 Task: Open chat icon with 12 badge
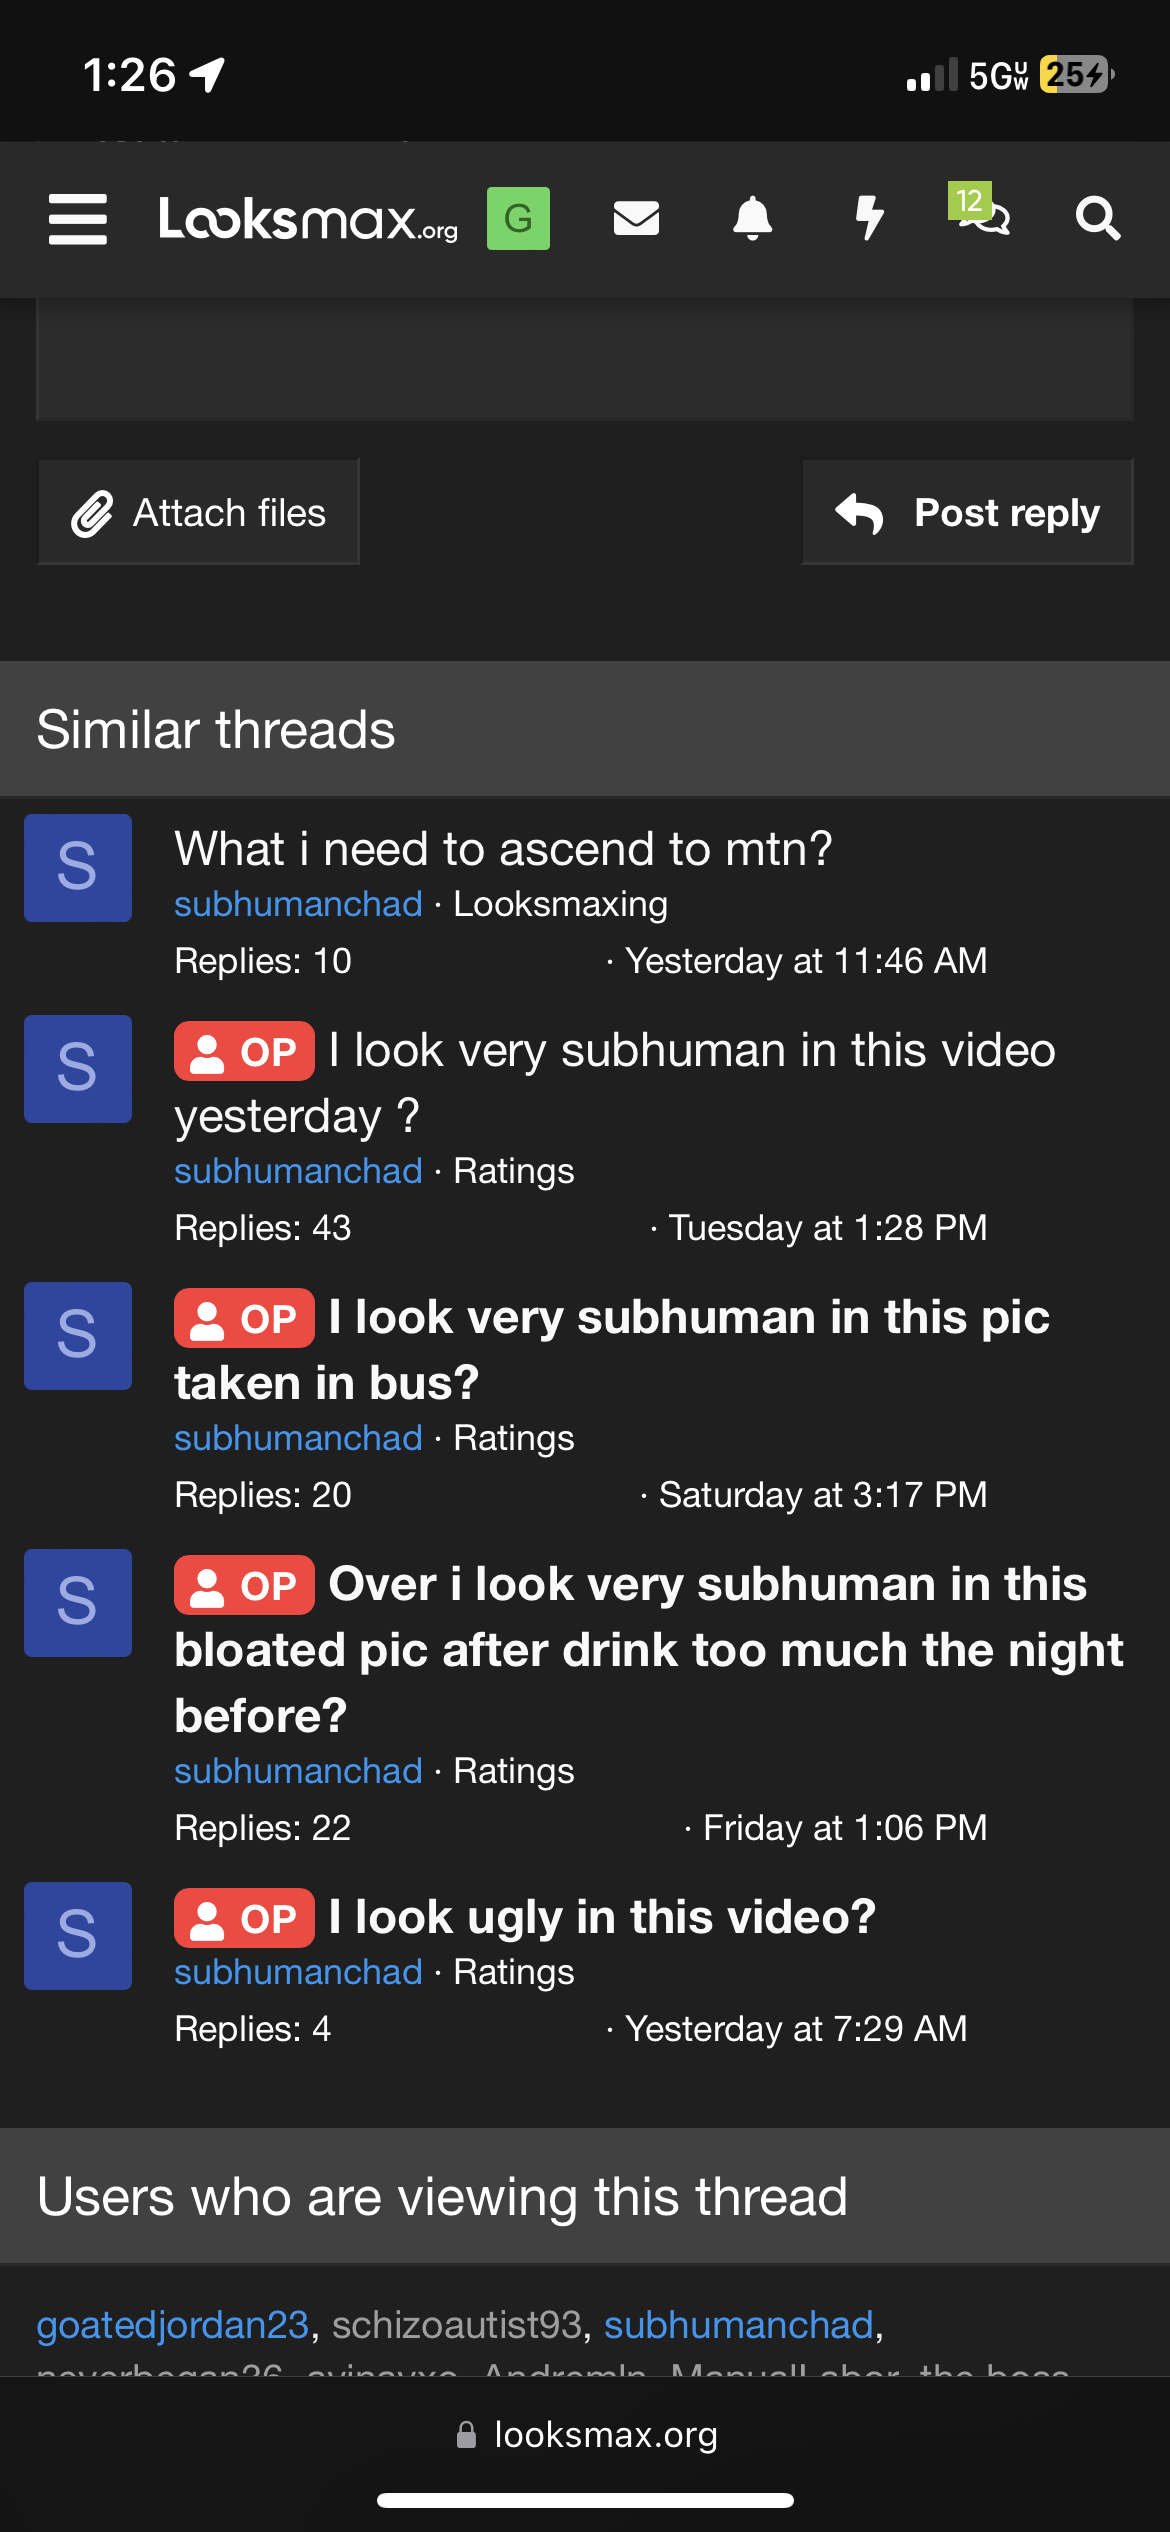(x=980, y=210)
